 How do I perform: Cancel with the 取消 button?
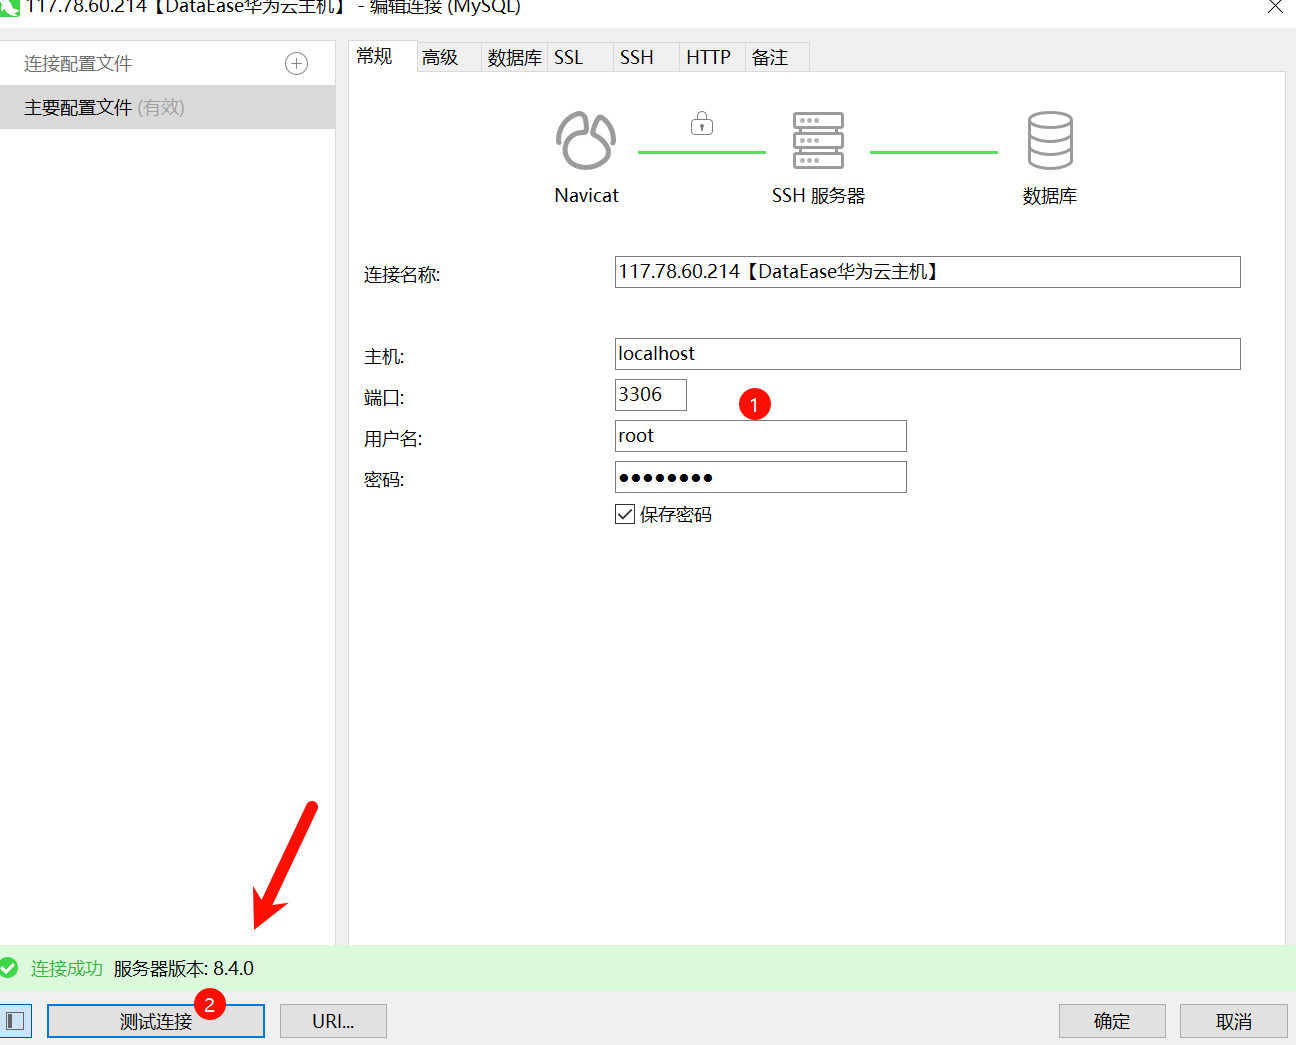[1234, 1021]
